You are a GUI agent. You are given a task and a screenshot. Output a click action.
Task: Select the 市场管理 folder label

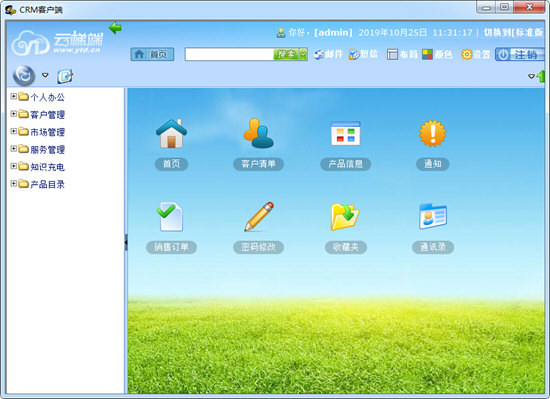click(47, 132)
